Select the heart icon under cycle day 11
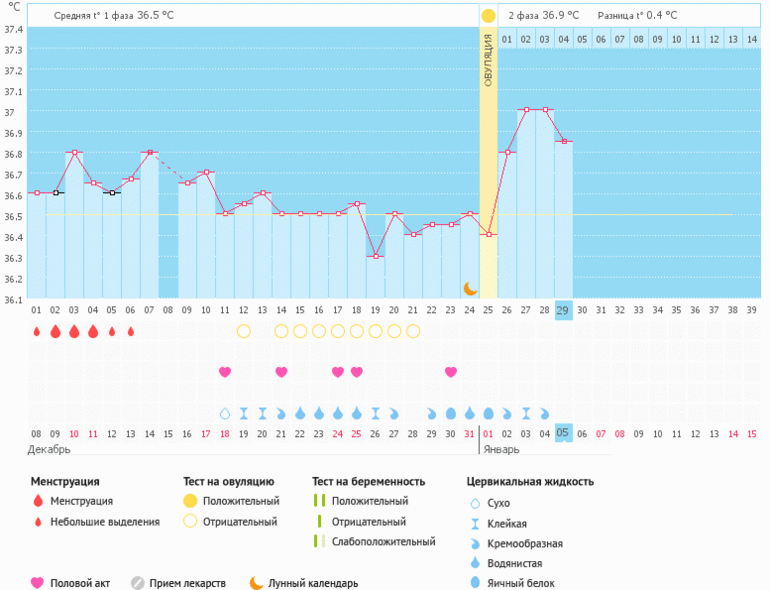Image resolution: width=770 pixels, height=590 pixels. 225,372
